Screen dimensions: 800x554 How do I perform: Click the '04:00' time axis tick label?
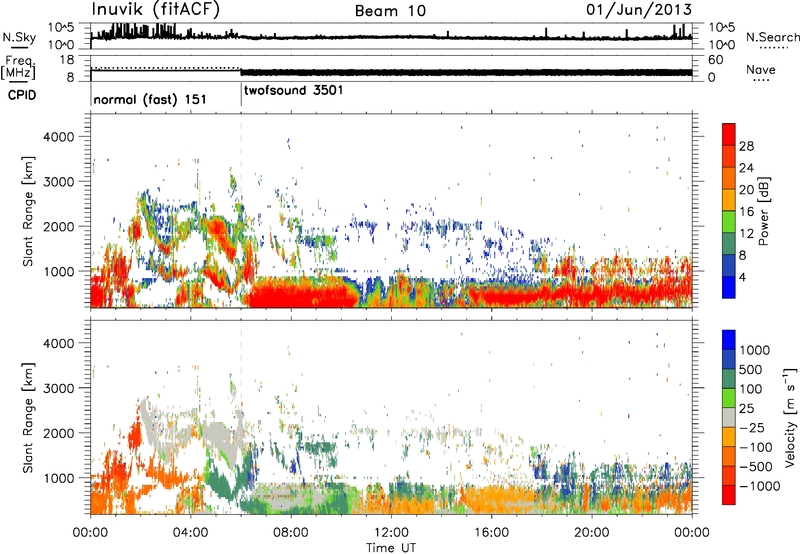click(x=191, y=533)
